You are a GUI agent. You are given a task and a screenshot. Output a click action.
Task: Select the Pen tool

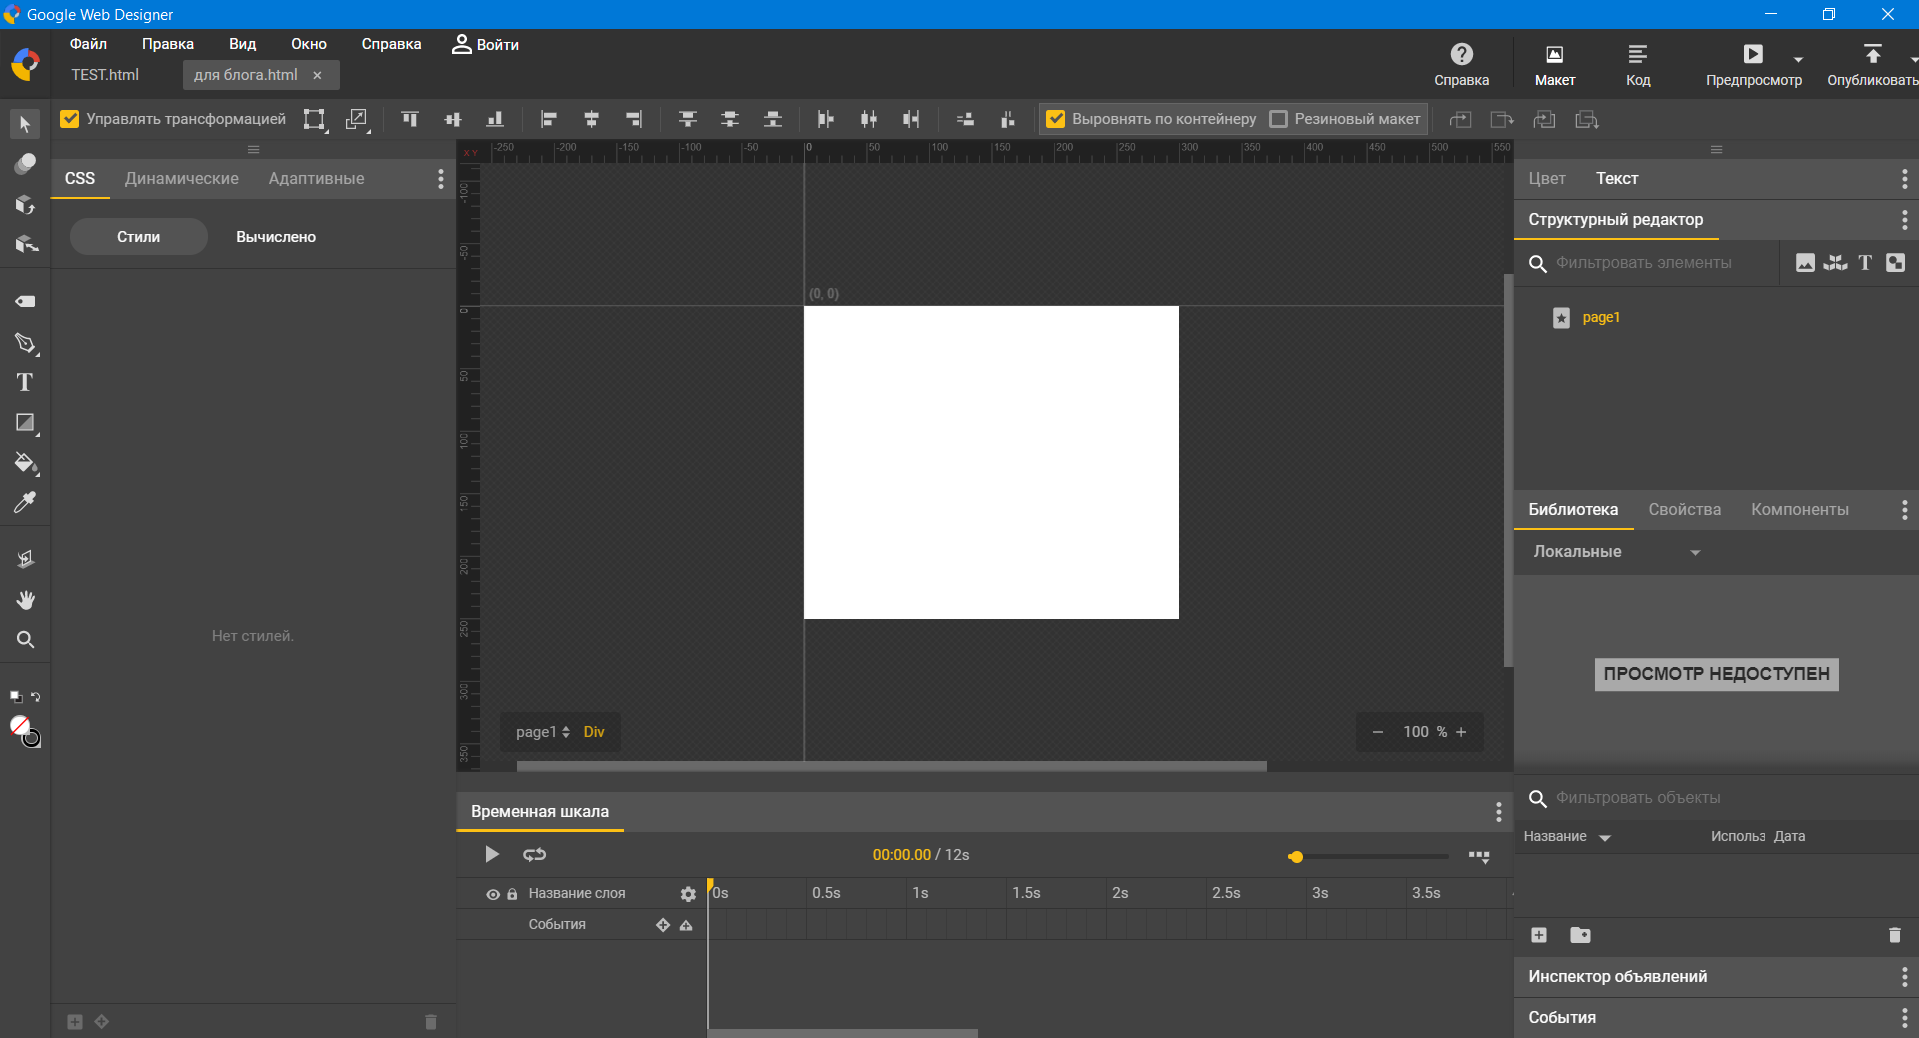coord(25,343)
